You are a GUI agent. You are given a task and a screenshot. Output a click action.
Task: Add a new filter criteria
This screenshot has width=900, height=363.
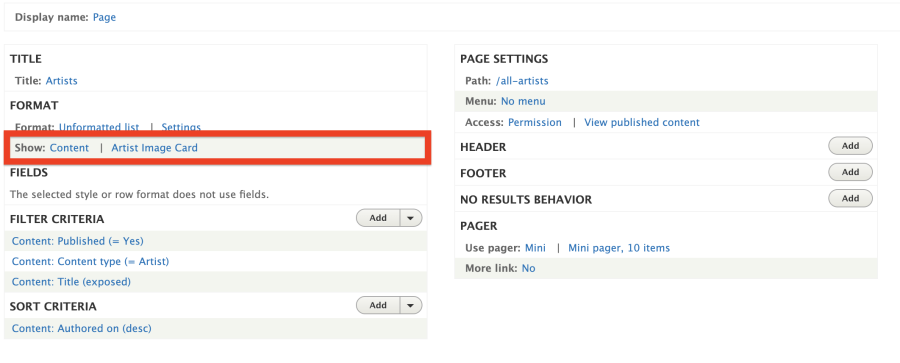click(378, 218)
